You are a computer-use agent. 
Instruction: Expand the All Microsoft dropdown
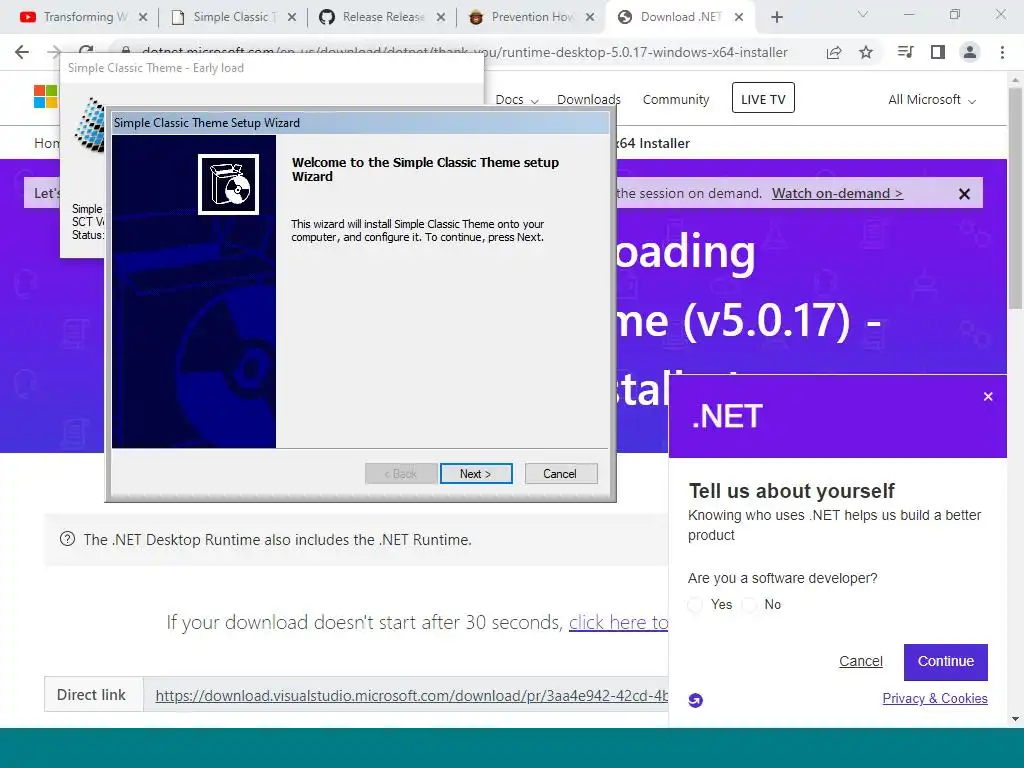pyautogui.click(x=932, y=99)
